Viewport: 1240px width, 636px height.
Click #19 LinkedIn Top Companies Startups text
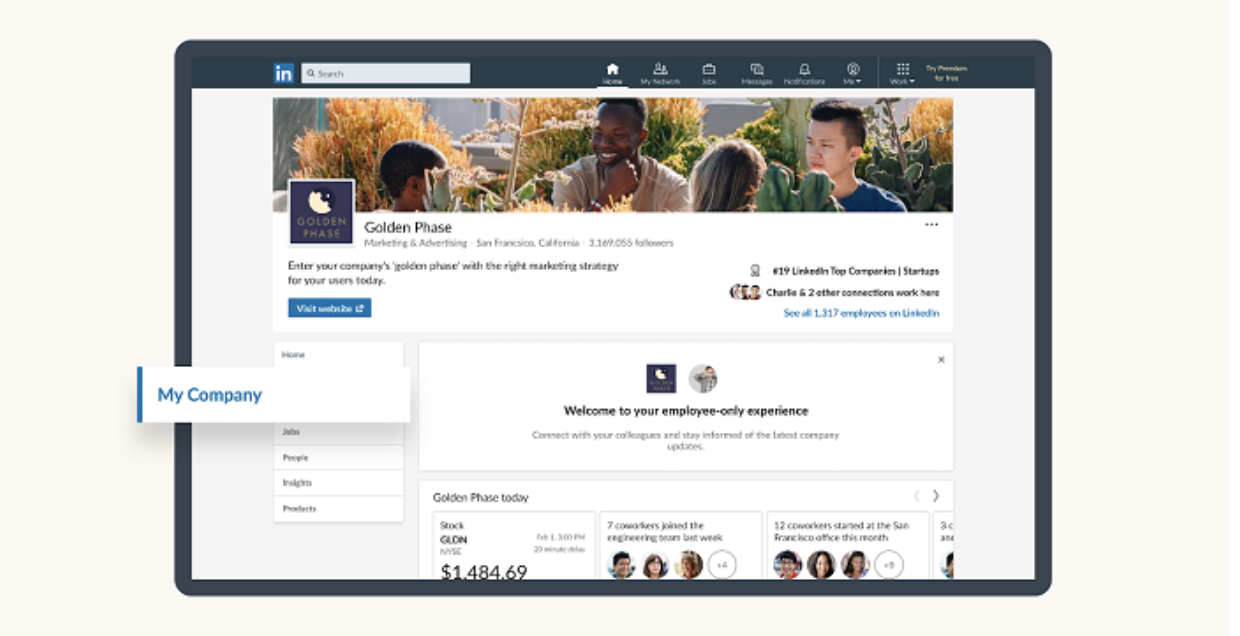pyautogui.click(x=855, y=271)
